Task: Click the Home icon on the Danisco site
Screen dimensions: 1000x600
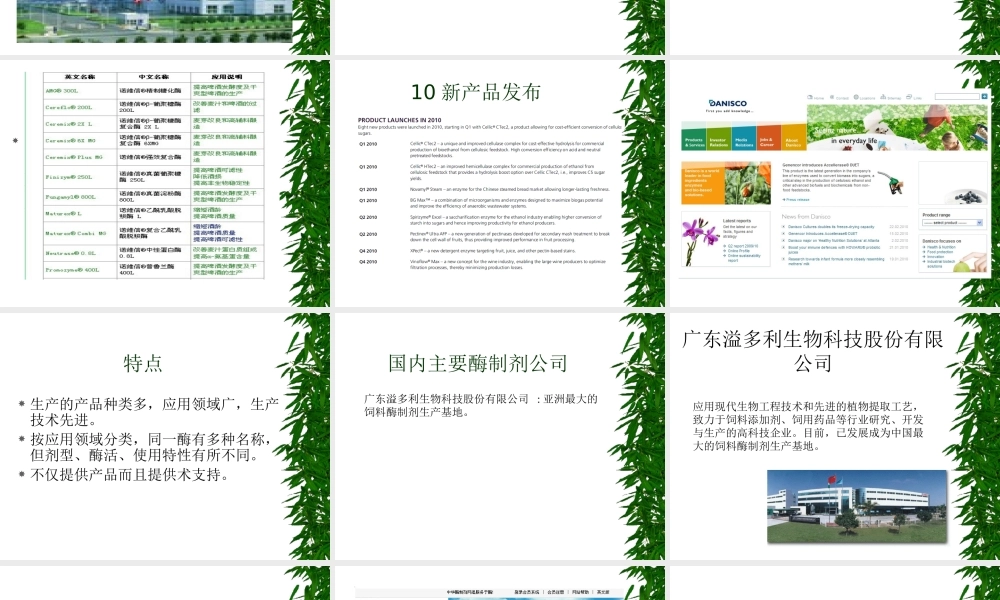Action: point(811,96)
